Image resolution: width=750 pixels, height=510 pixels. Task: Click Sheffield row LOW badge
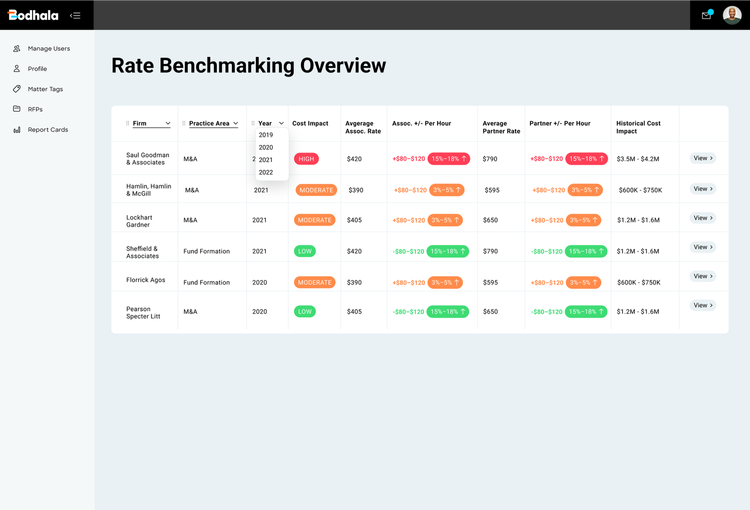pyautogui.click(x=305, y=251)
